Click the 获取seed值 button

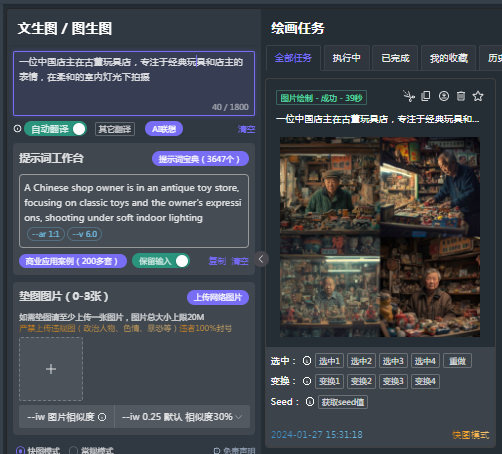click(x=343, y=402)
